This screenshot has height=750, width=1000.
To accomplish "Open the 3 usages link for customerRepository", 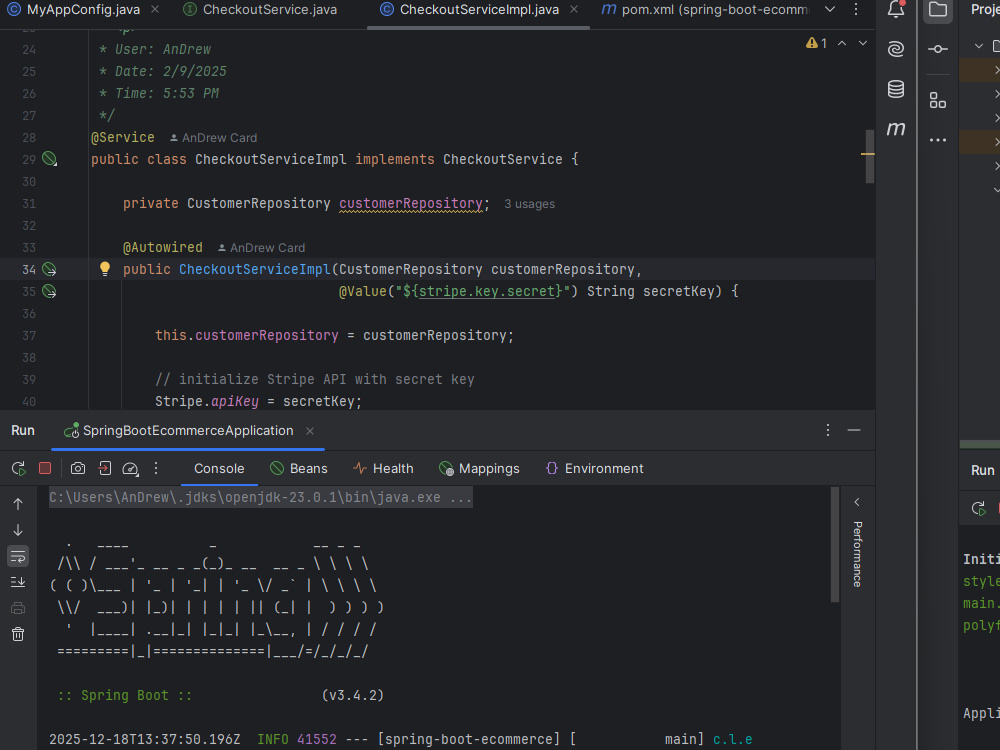I will coord(530,203).
